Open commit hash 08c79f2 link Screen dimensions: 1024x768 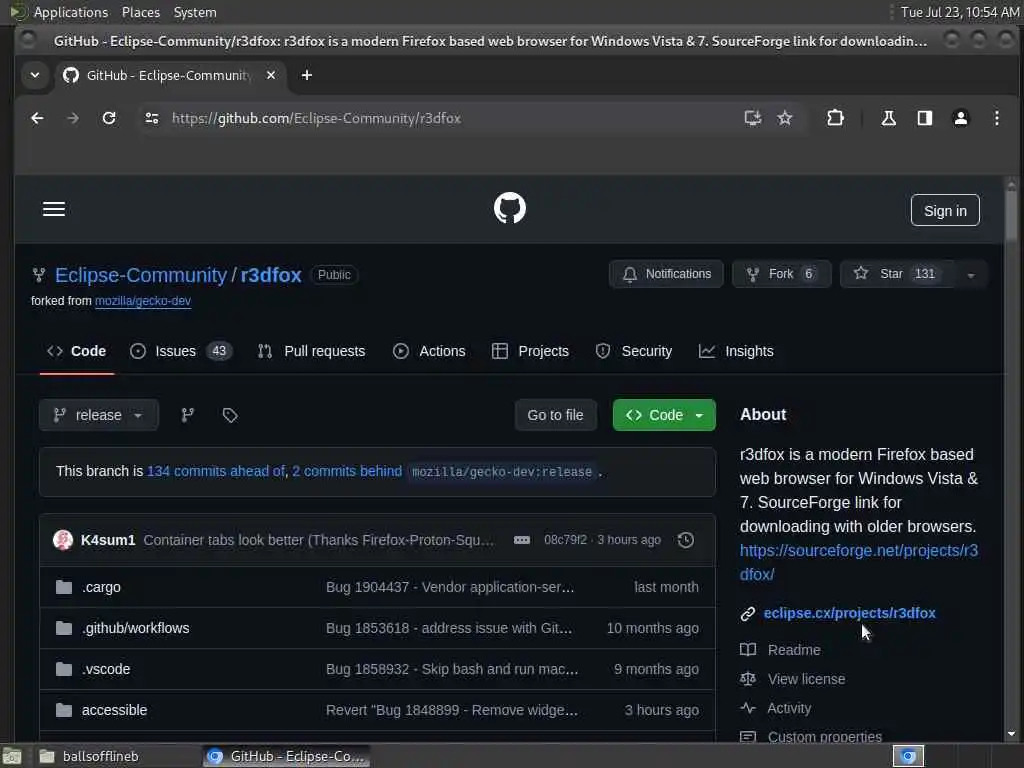[565, 540]
